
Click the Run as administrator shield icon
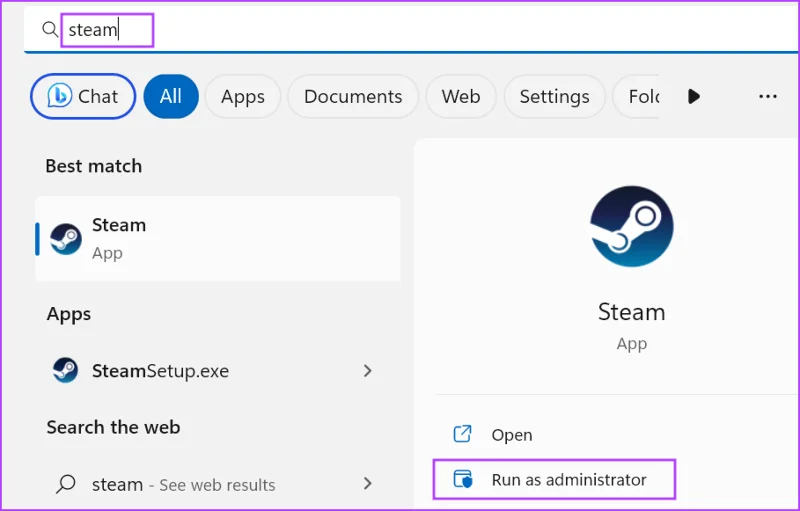pos(463,479)
